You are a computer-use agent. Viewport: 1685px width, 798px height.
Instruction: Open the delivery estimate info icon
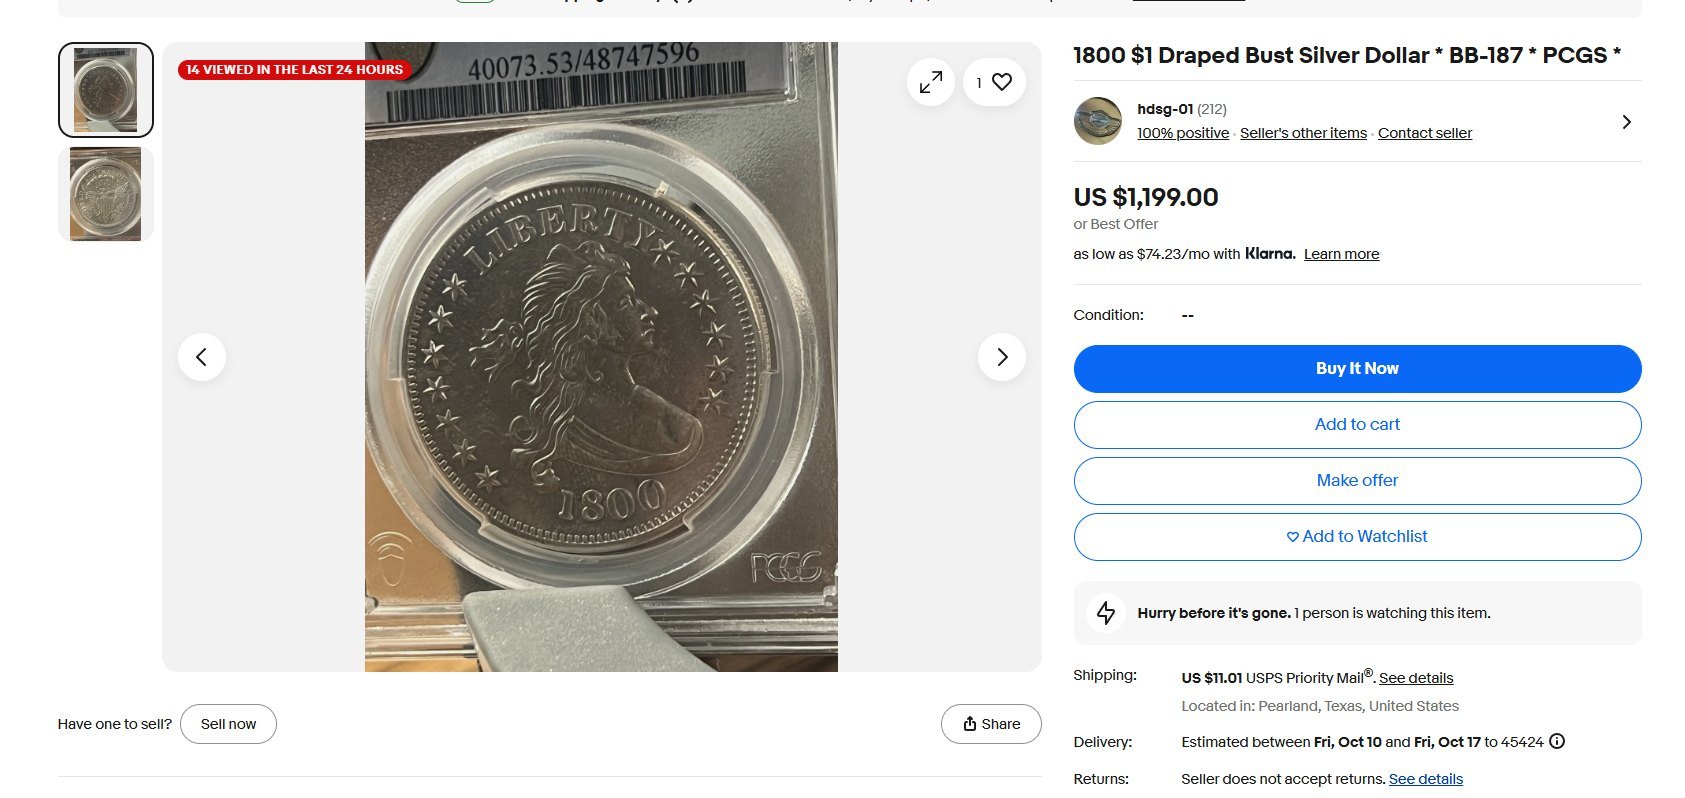tap(1557, 741)
